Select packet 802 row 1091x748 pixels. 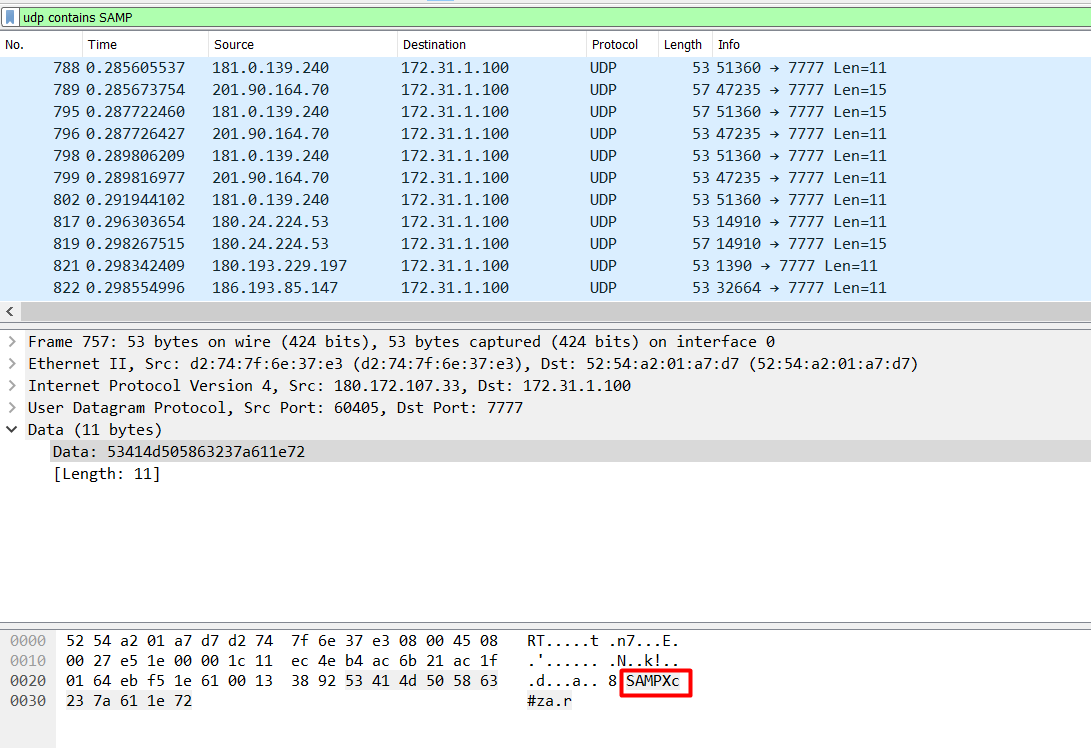pyautogui.click(x=546, y=200)
